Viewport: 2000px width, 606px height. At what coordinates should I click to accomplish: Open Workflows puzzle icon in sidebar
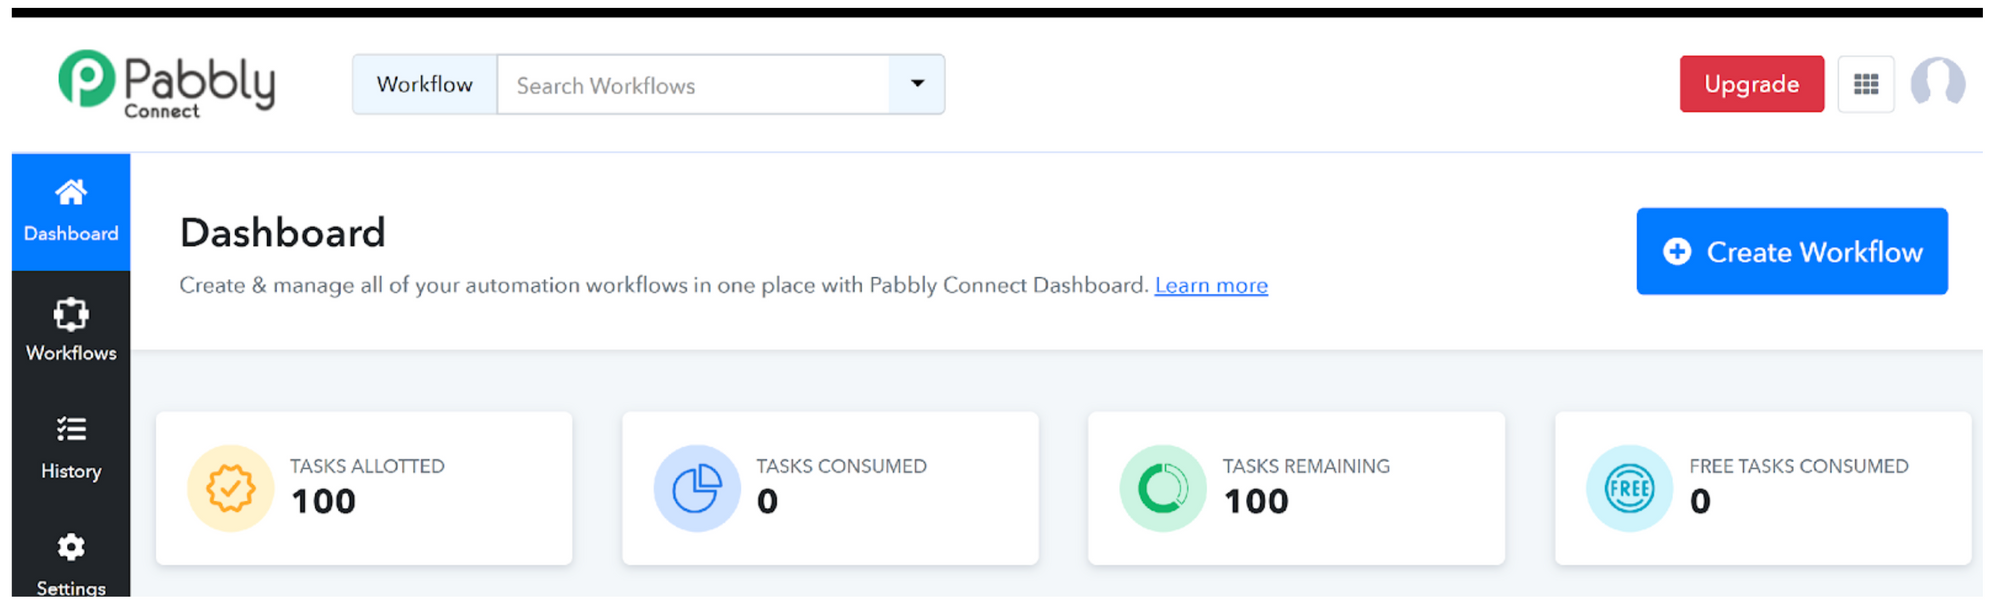click(71, 315)
